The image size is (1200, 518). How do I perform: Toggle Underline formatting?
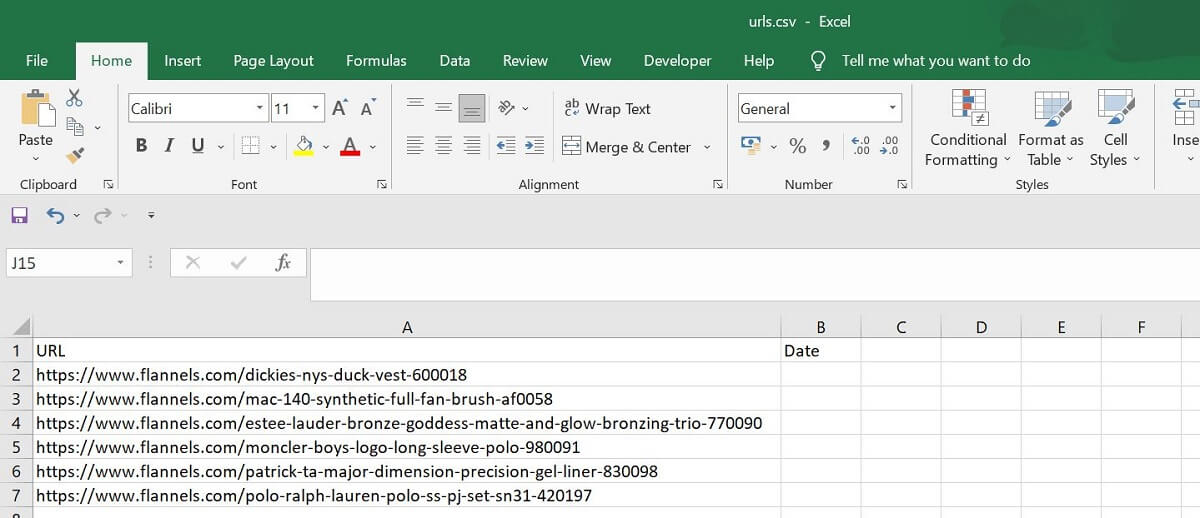pyautogui.click(x=197, y=146)
